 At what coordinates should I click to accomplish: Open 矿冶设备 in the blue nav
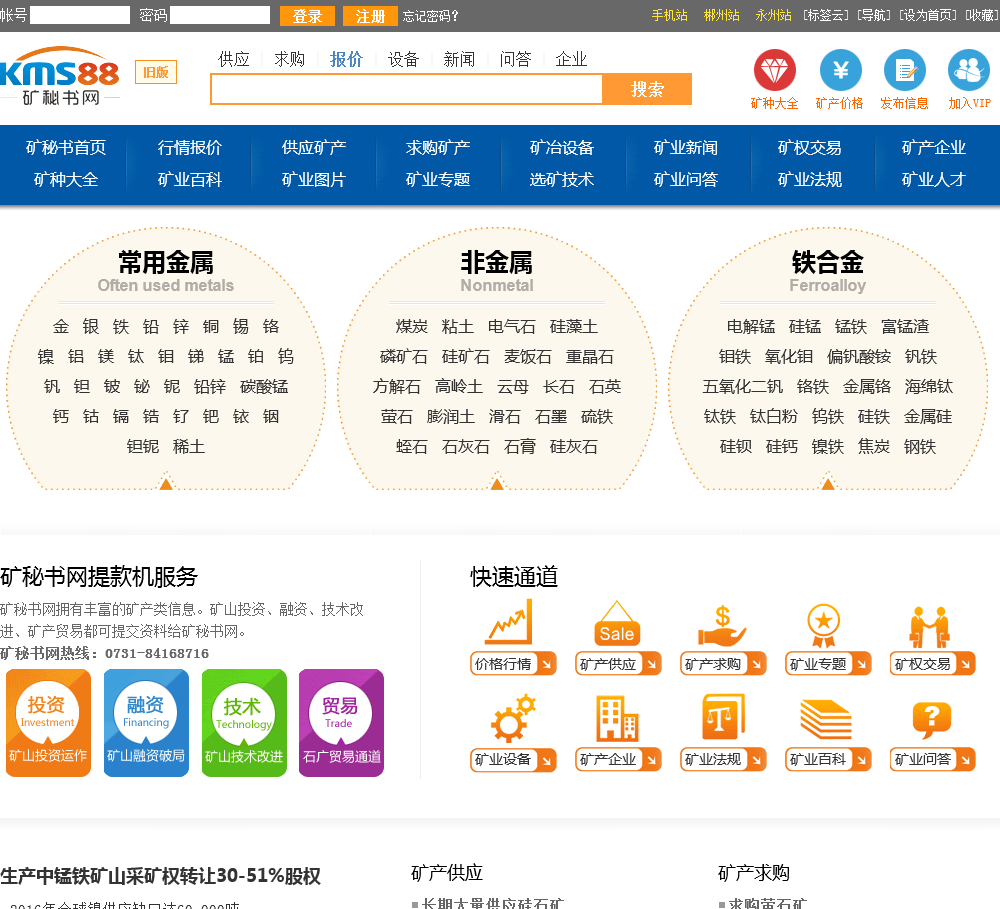[x=561, y=147]
